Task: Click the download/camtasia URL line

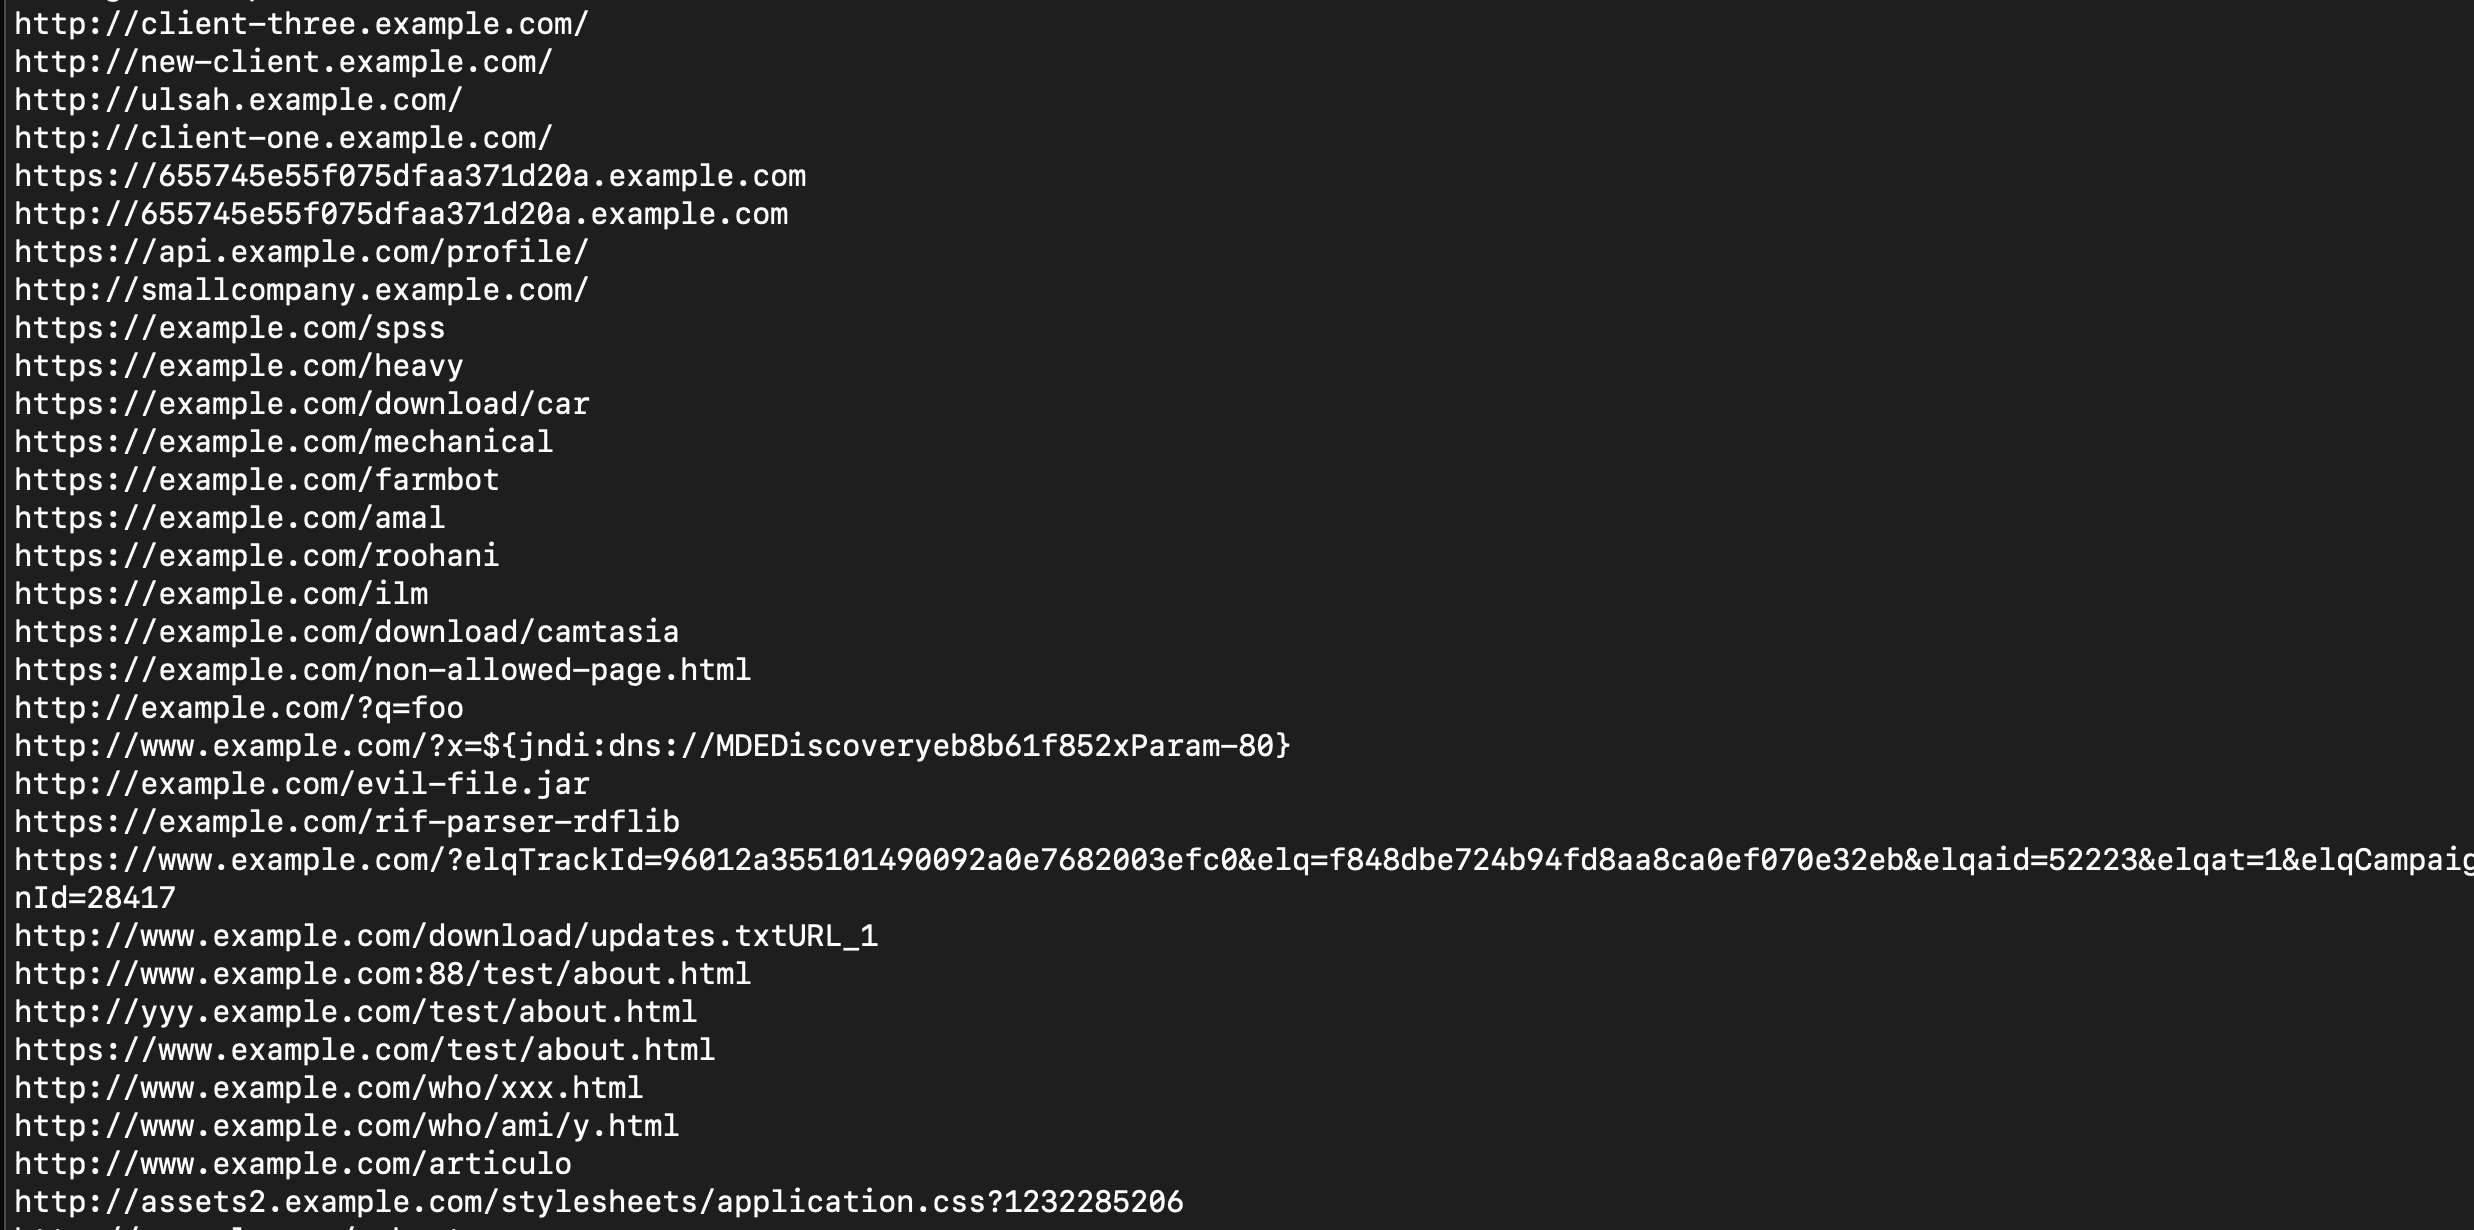Action: [346, 632]
